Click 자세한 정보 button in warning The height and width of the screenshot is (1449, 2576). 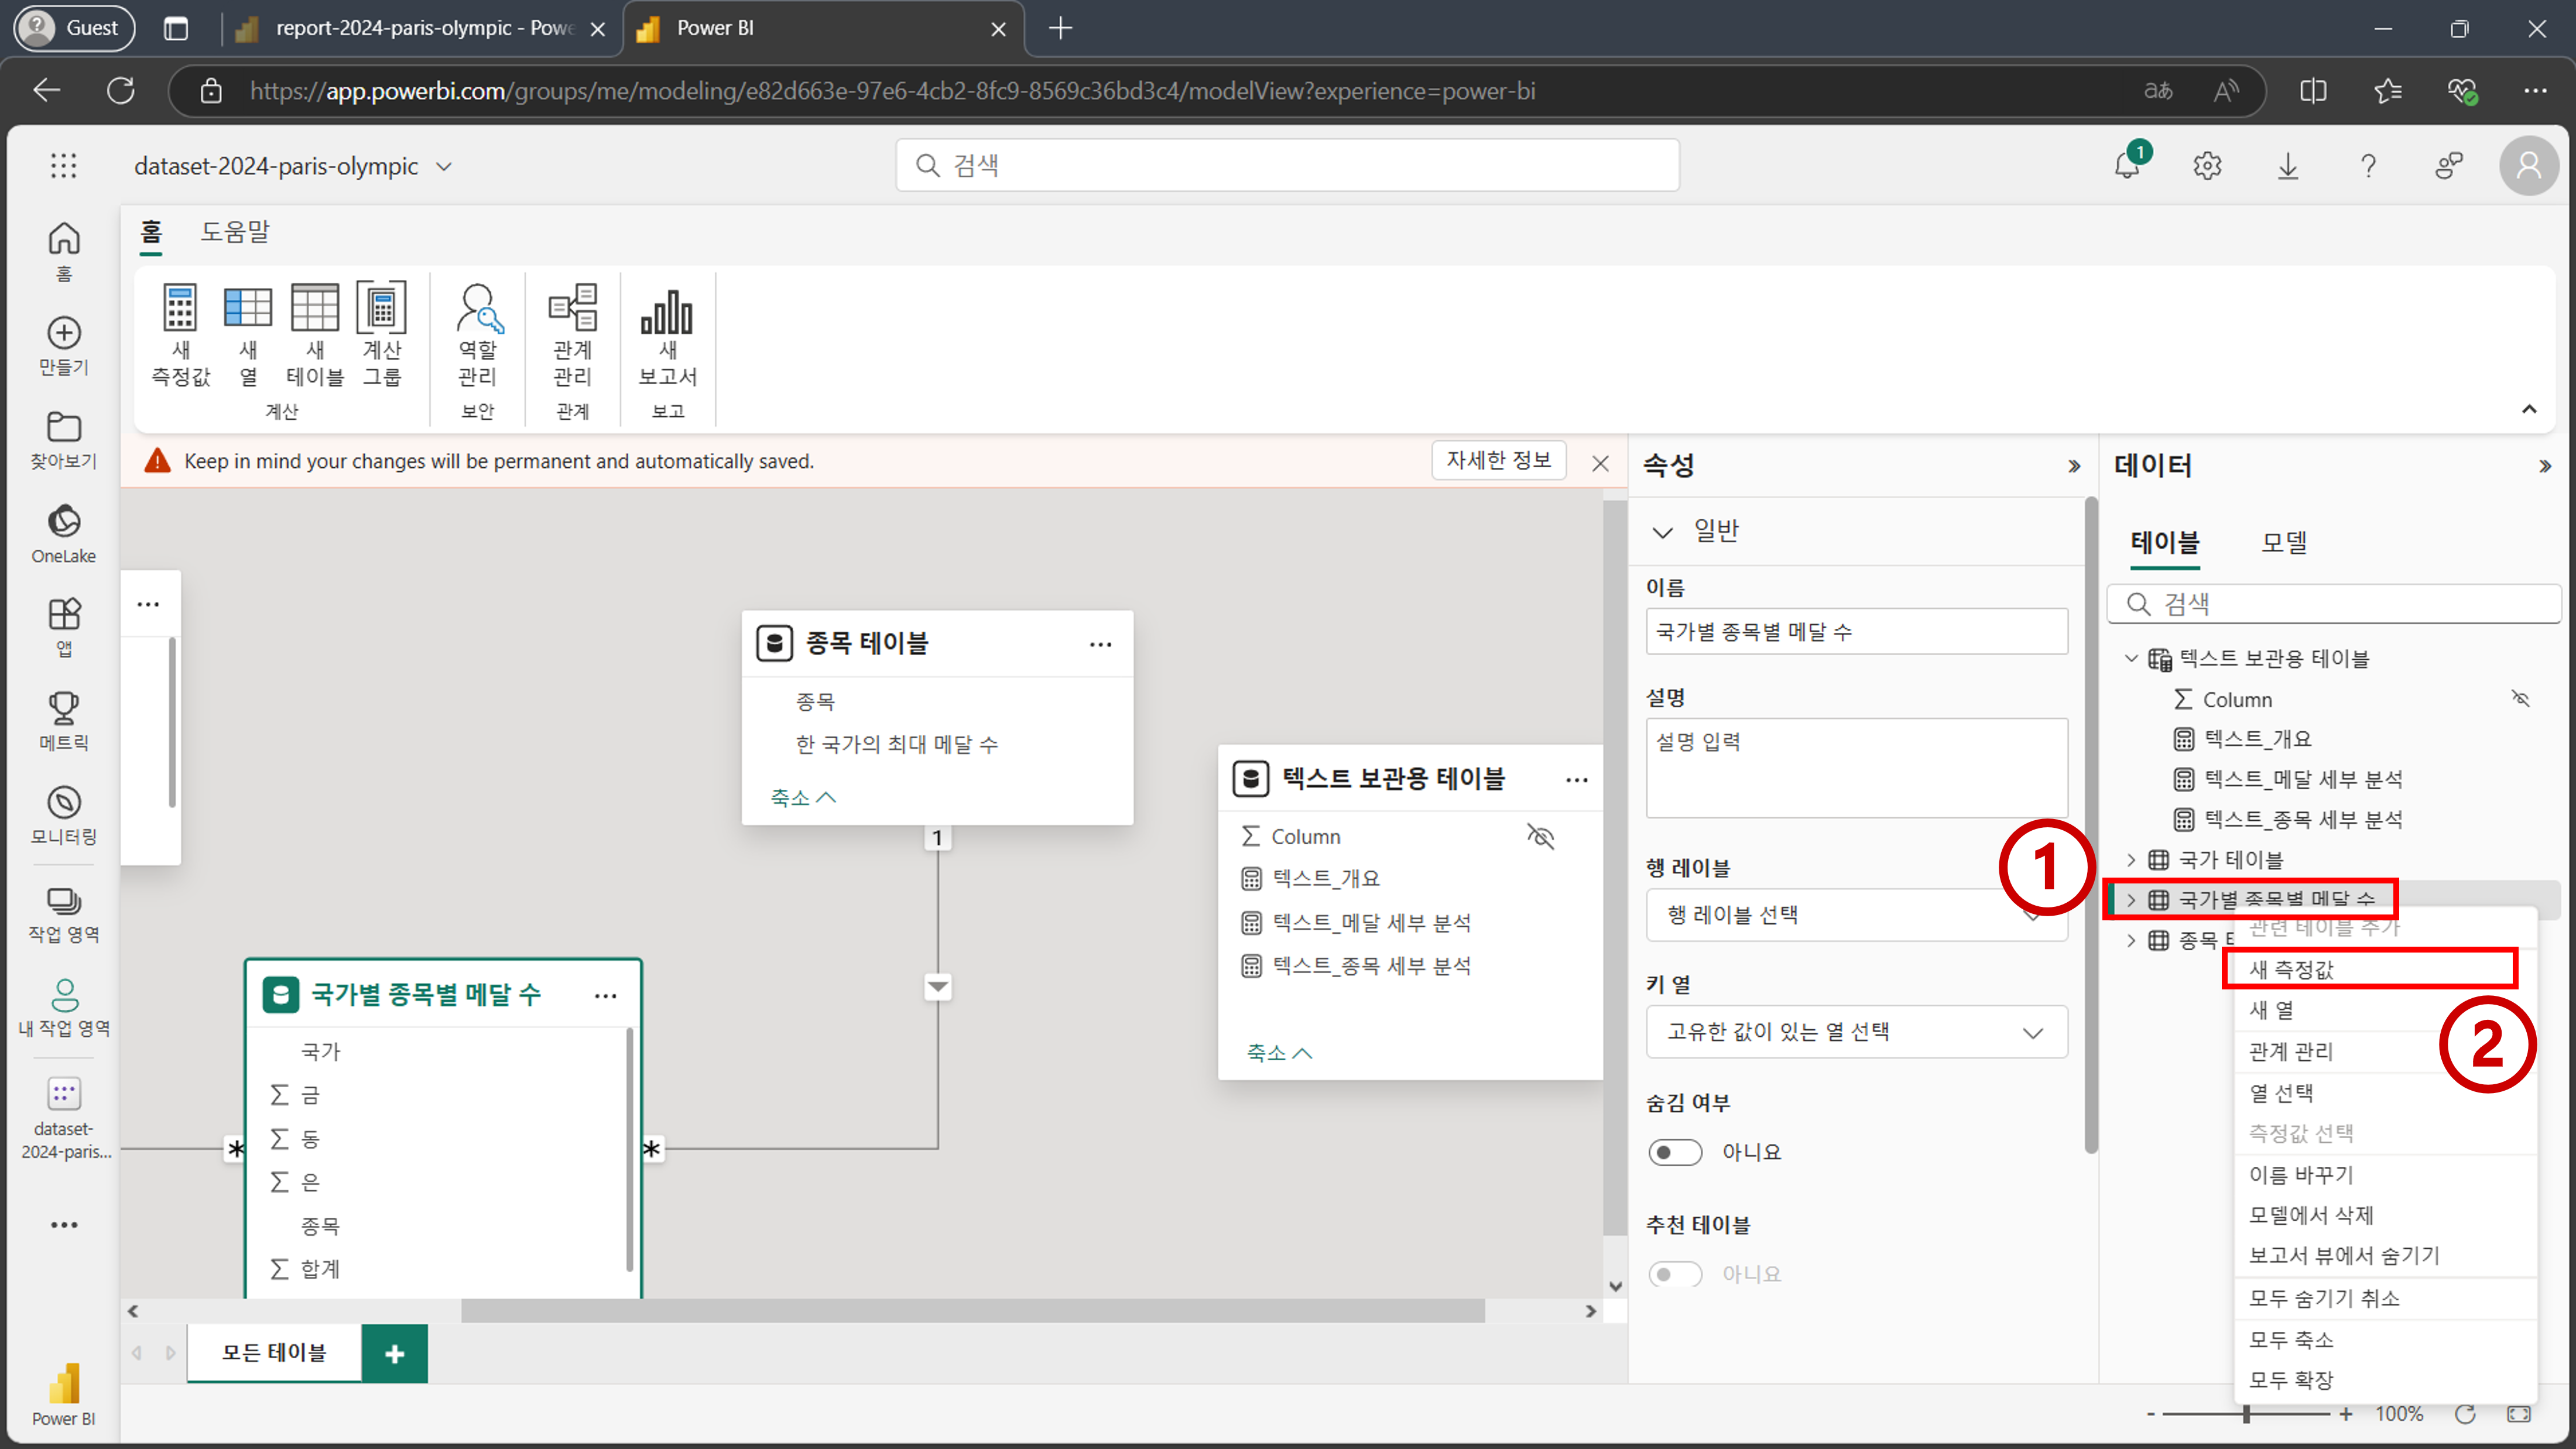[1498, 460]
